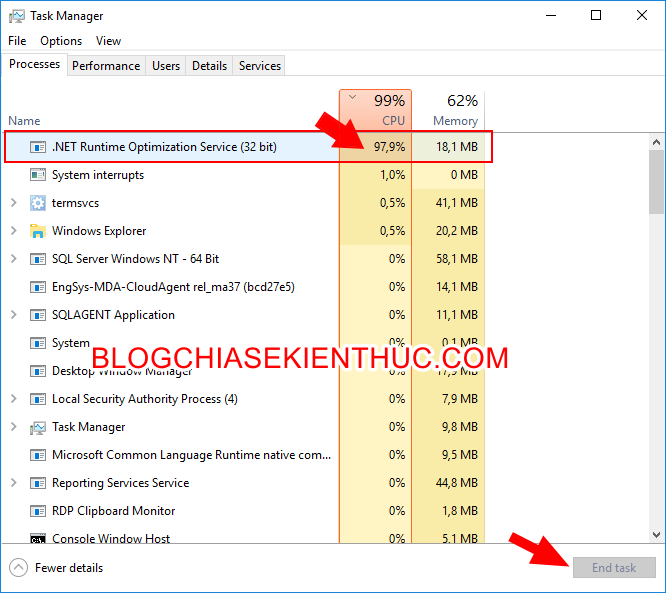This screenshot has height=593, width=666.
Task: Select the Processes tab
Action: [34, 64]
